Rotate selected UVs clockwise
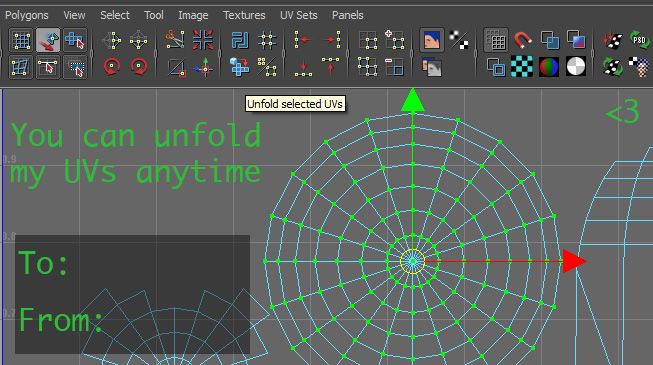 click(139, 67)
